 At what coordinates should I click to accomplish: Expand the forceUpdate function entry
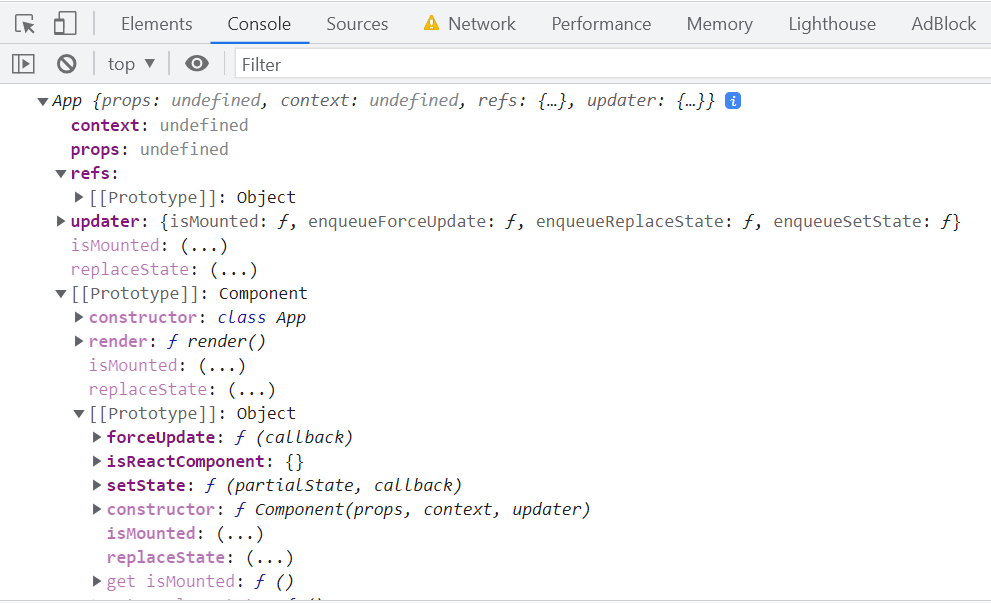tap(97, 437)
